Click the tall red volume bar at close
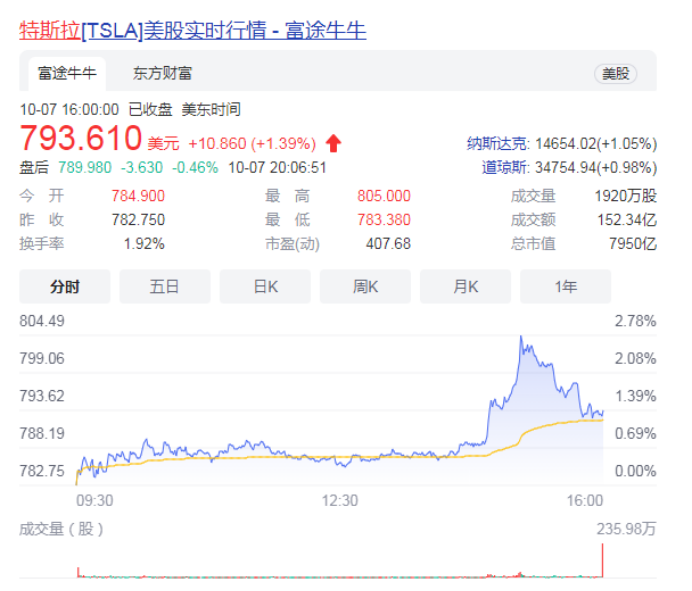Viewport: 692px width, 591px height. point(603,561)
